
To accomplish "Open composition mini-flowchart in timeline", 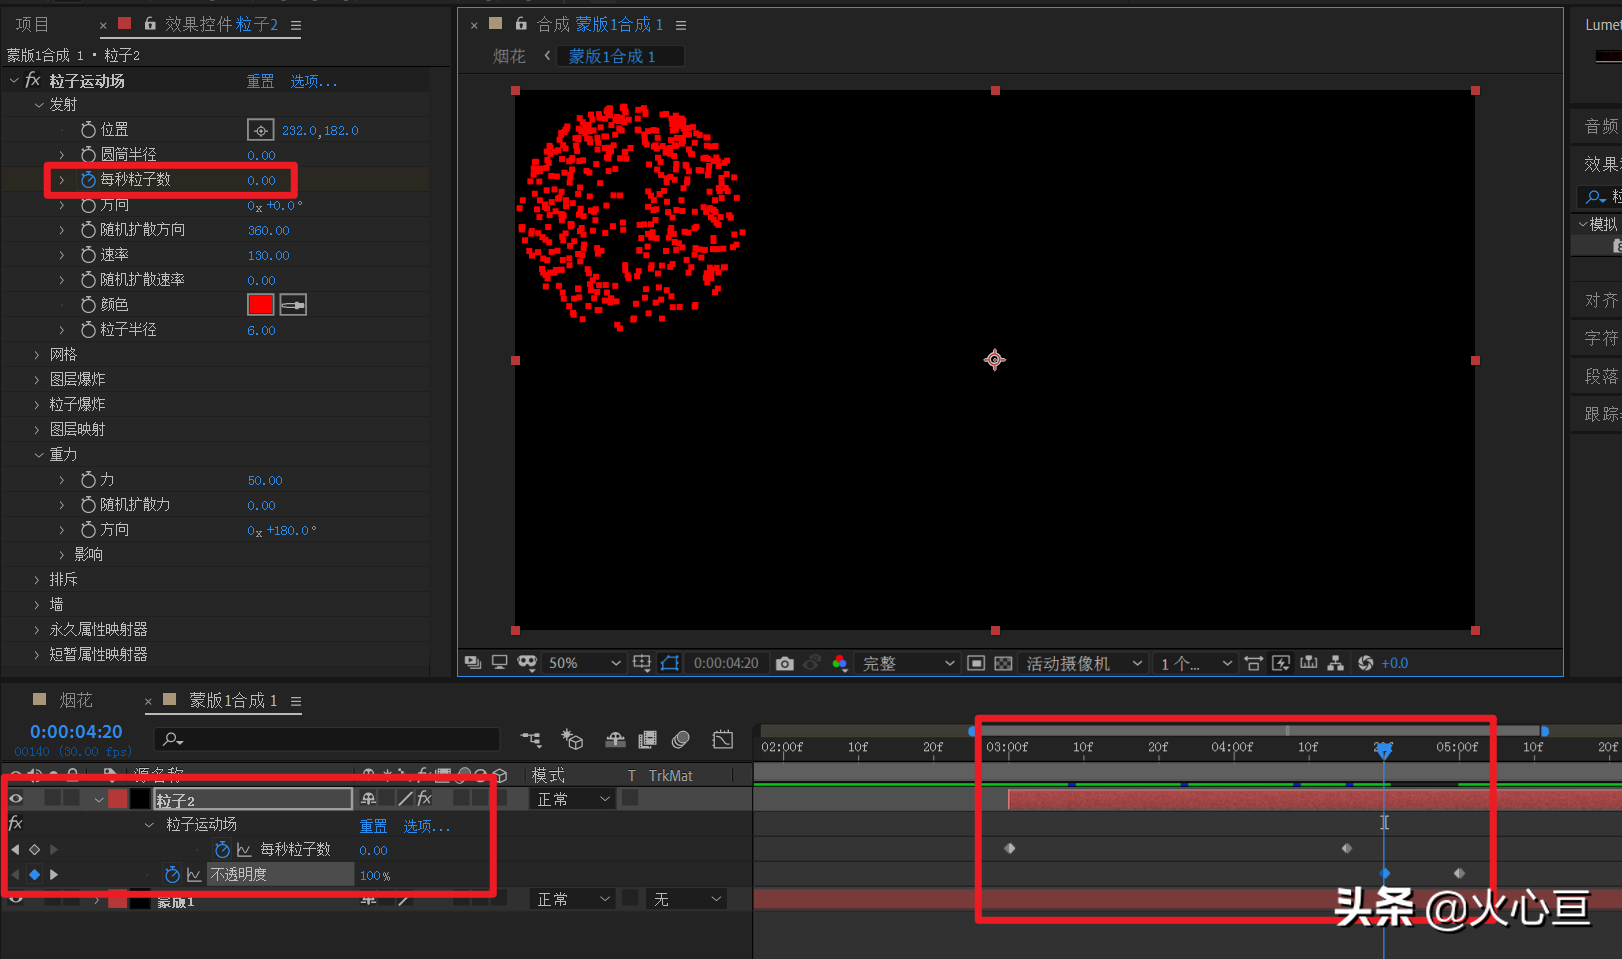I will pyautogui.click(x=531, y=740).
